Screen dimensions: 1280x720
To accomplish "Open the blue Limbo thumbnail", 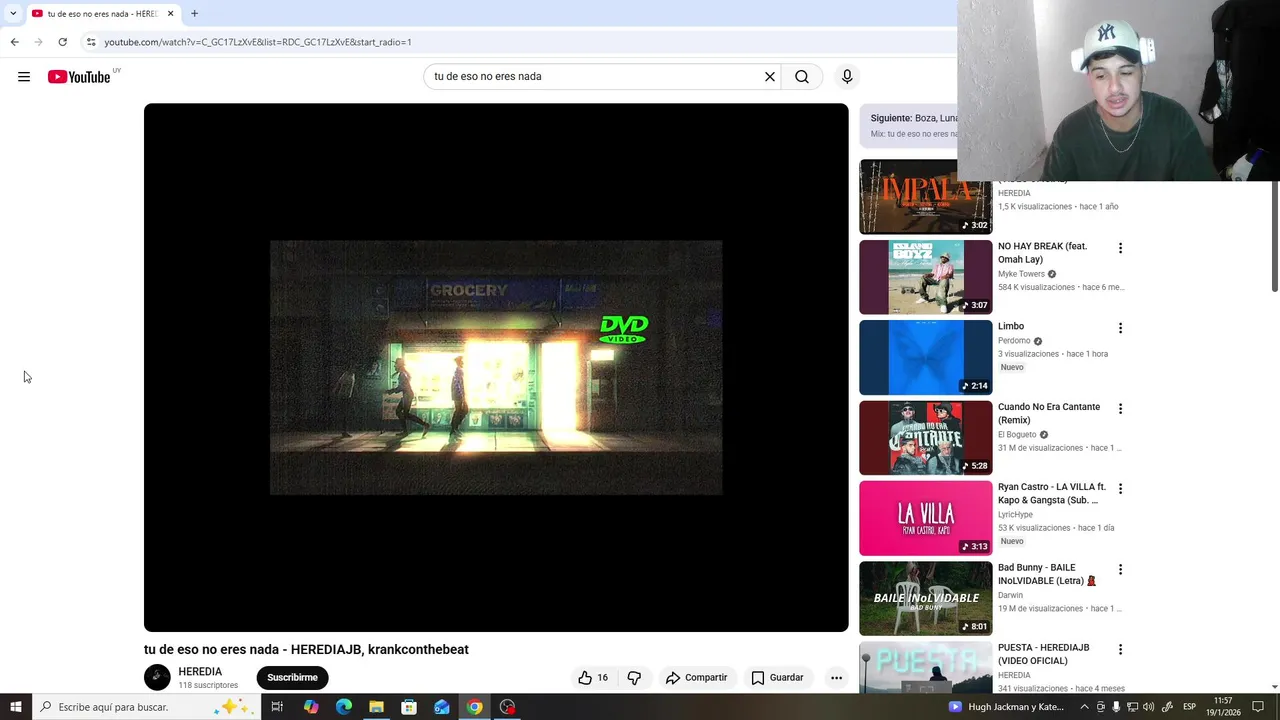I will pos(926,357).
